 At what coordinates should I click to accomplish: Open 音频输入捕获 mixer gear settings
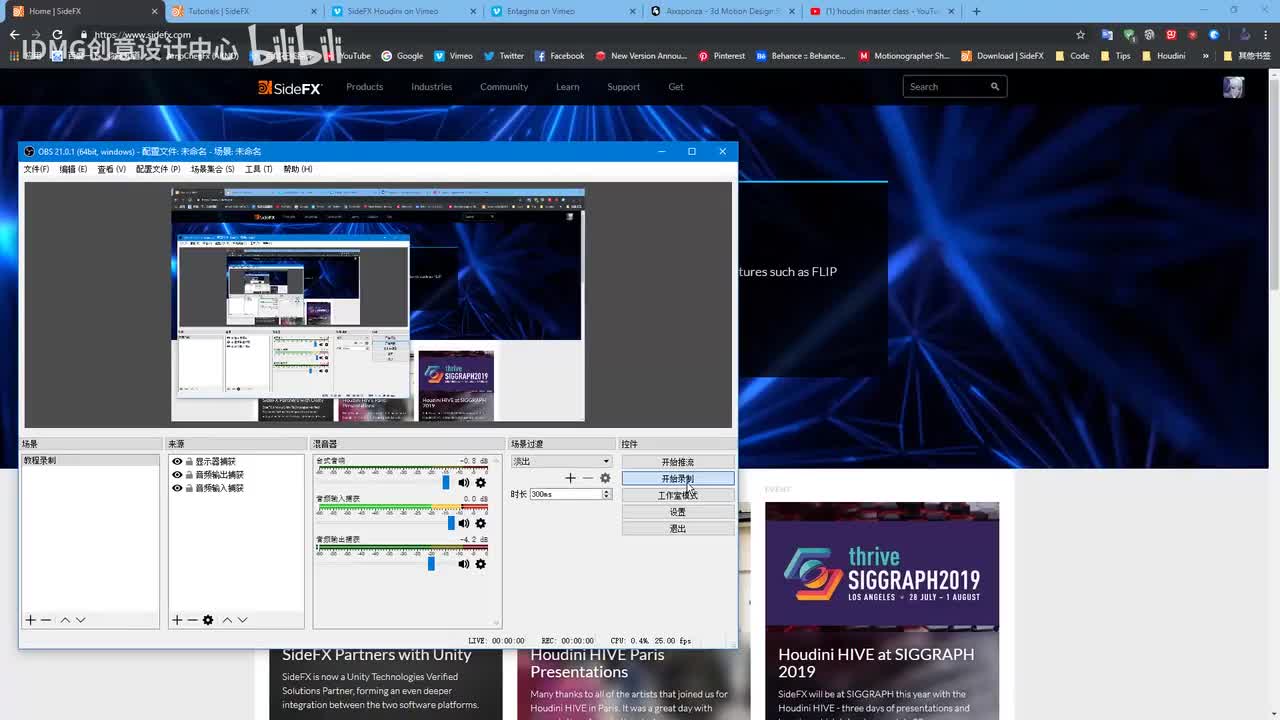tap(481, 523)
